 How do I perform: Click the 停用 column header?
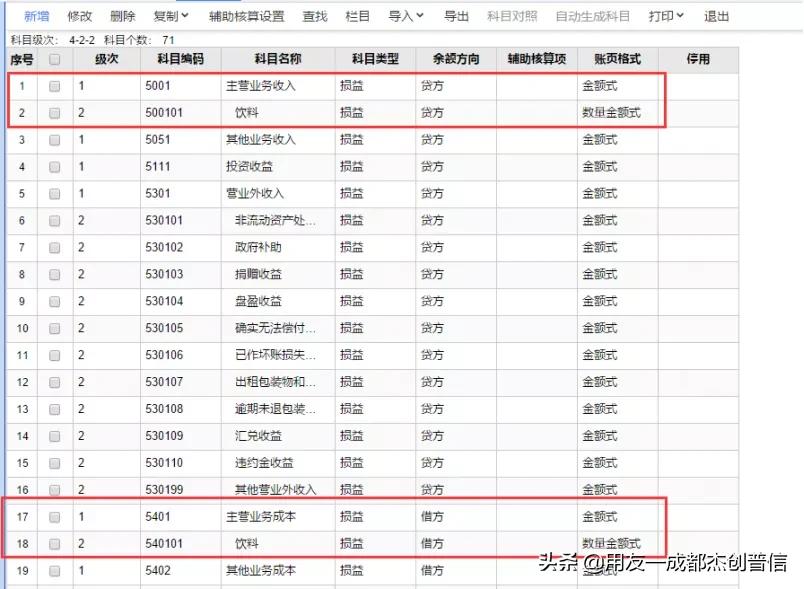click(x=698, y=59)
